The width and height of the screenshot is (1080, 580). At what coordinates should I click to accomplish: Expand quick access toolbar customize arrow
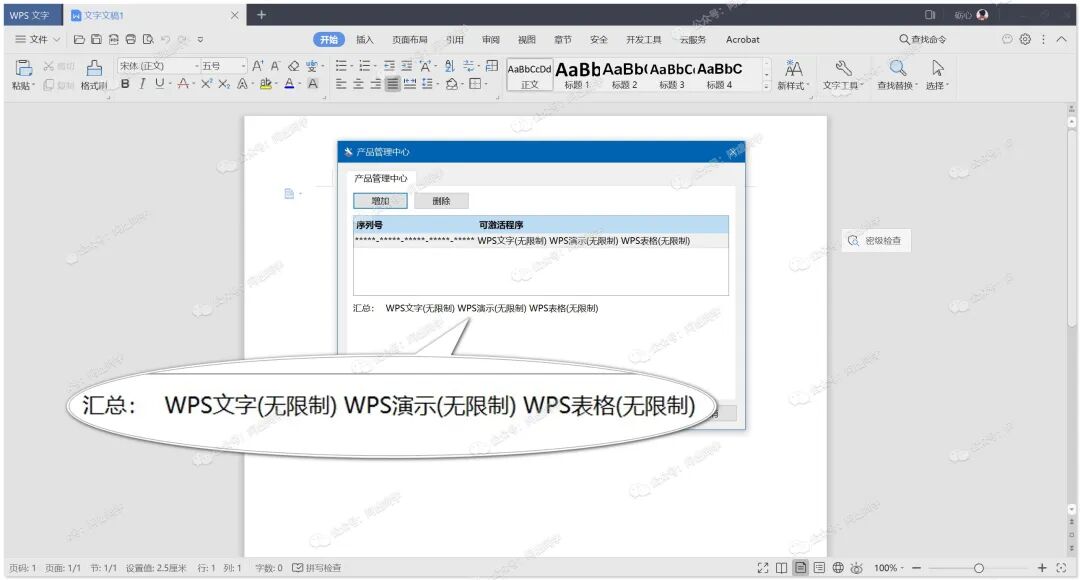coord(200,39)
